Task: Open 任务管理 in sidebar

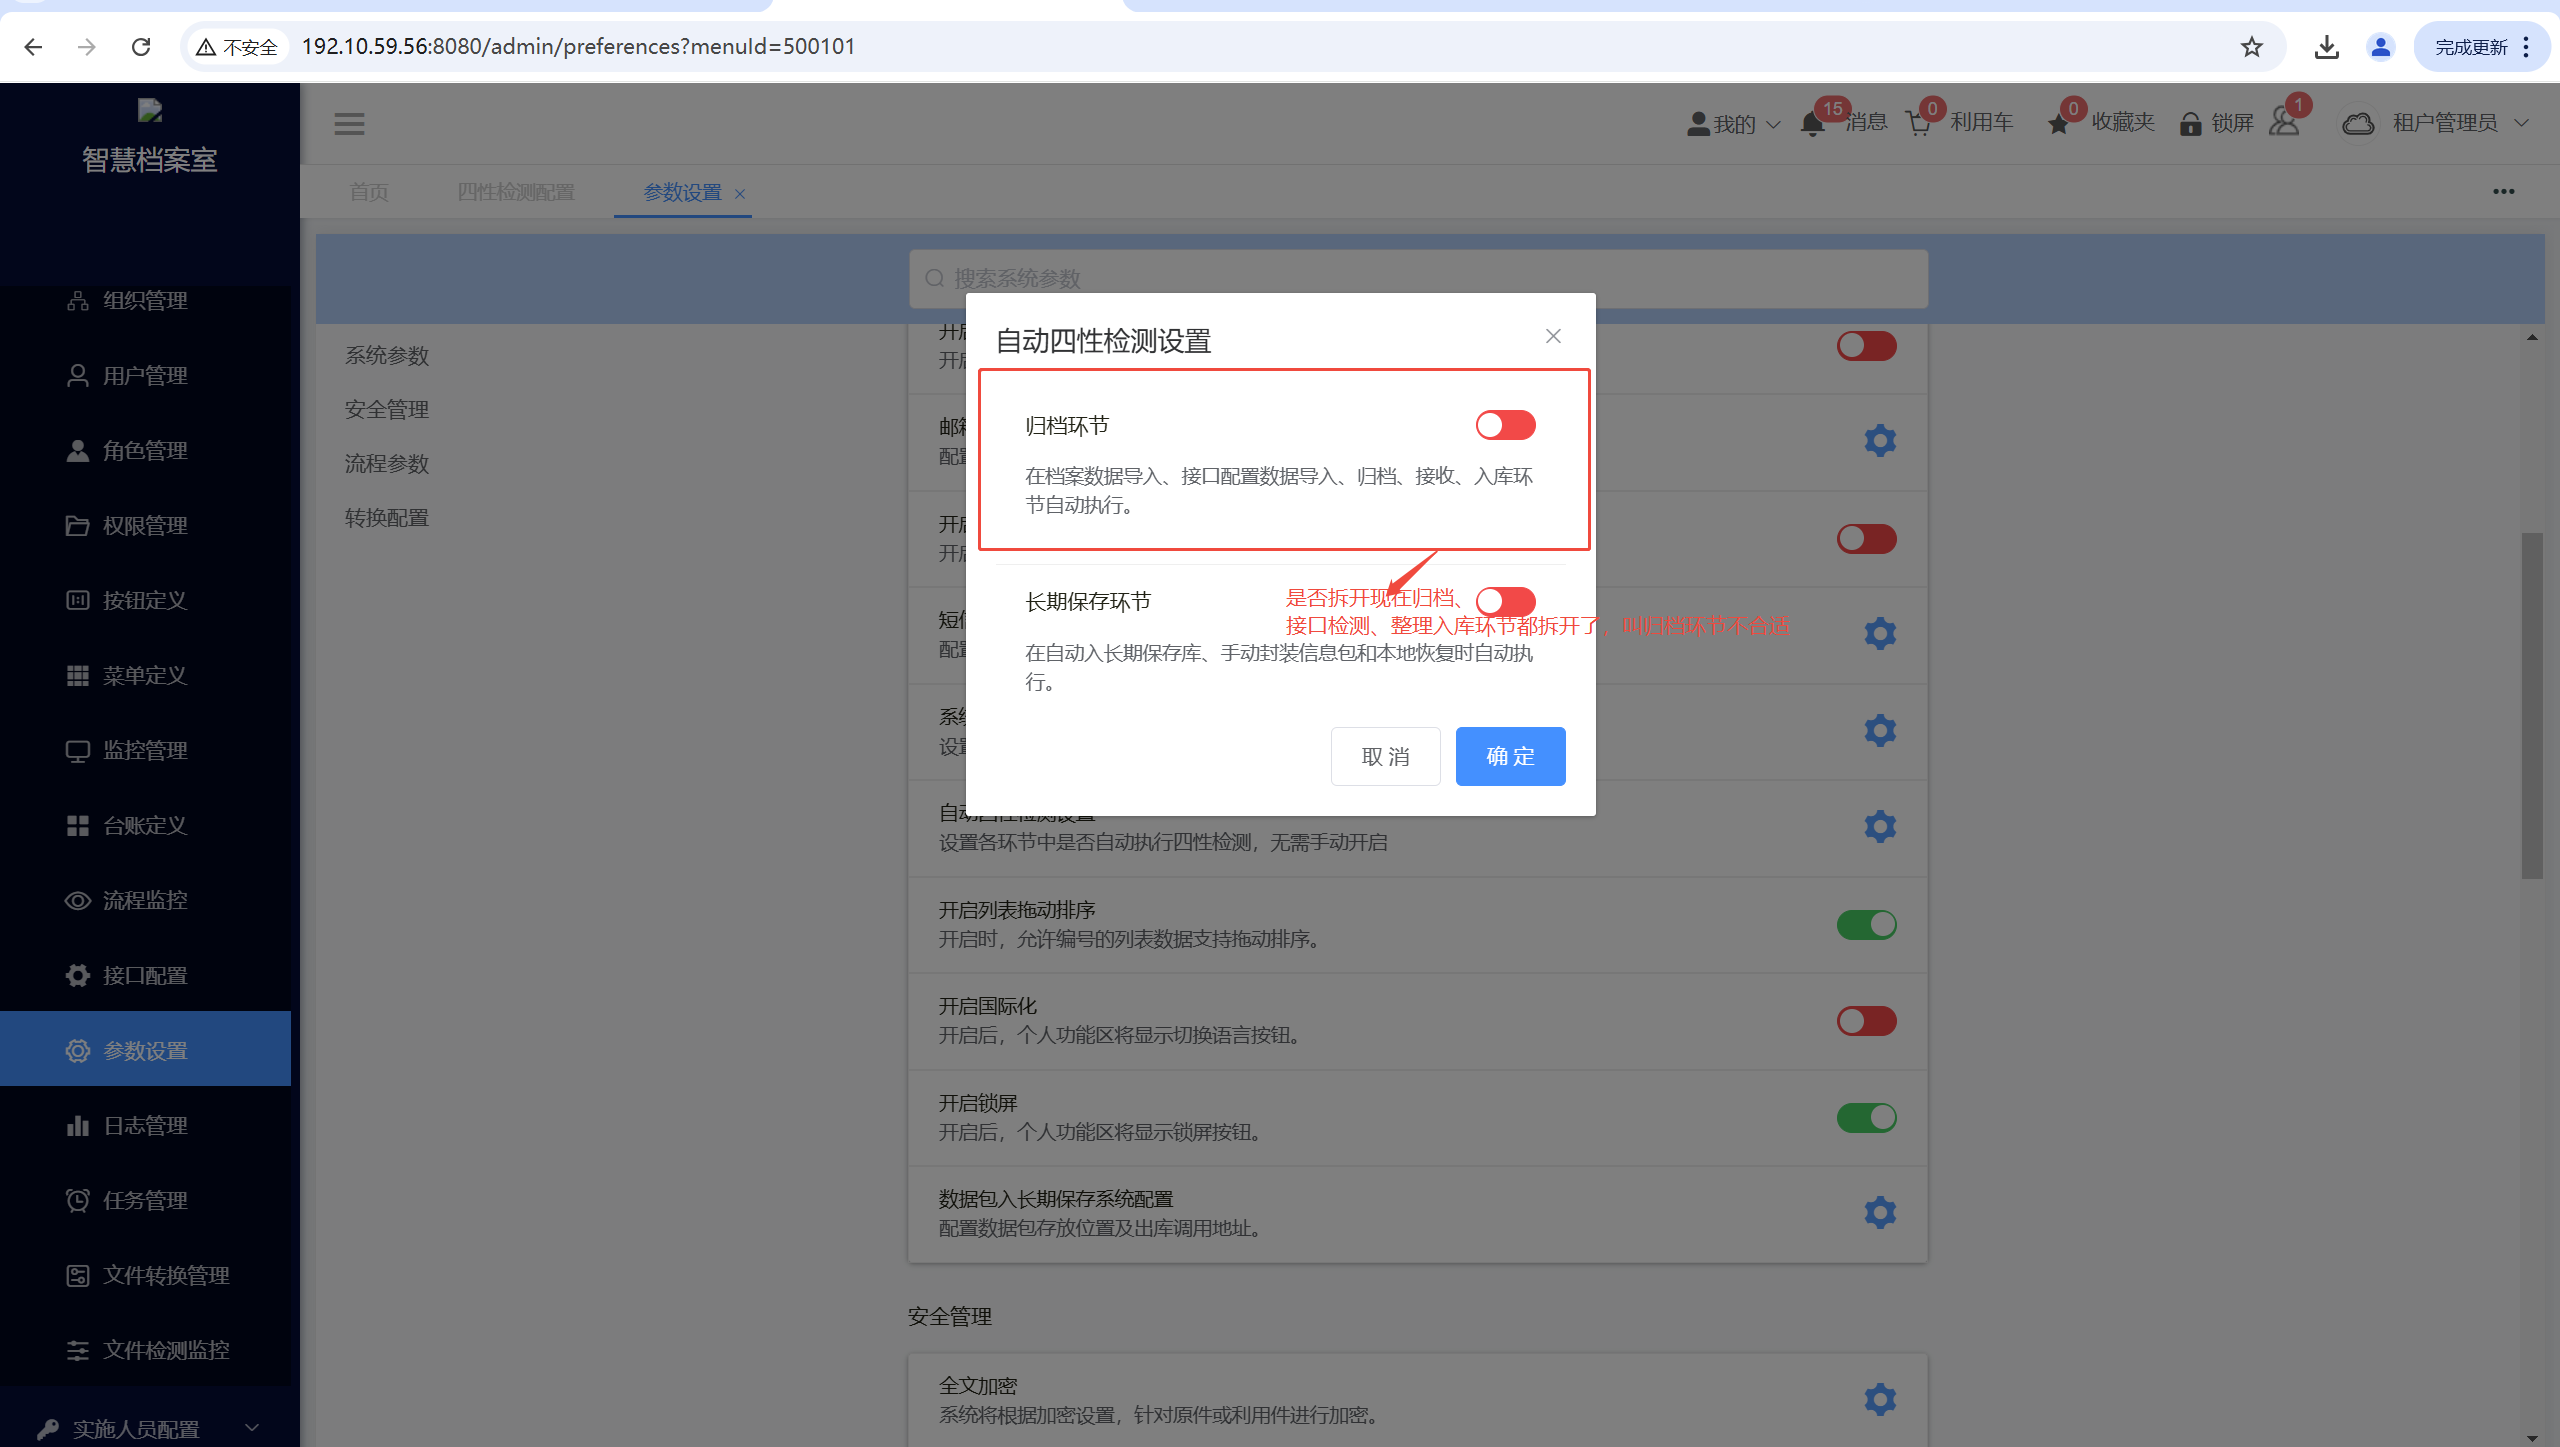Action: pos(145,1200)
